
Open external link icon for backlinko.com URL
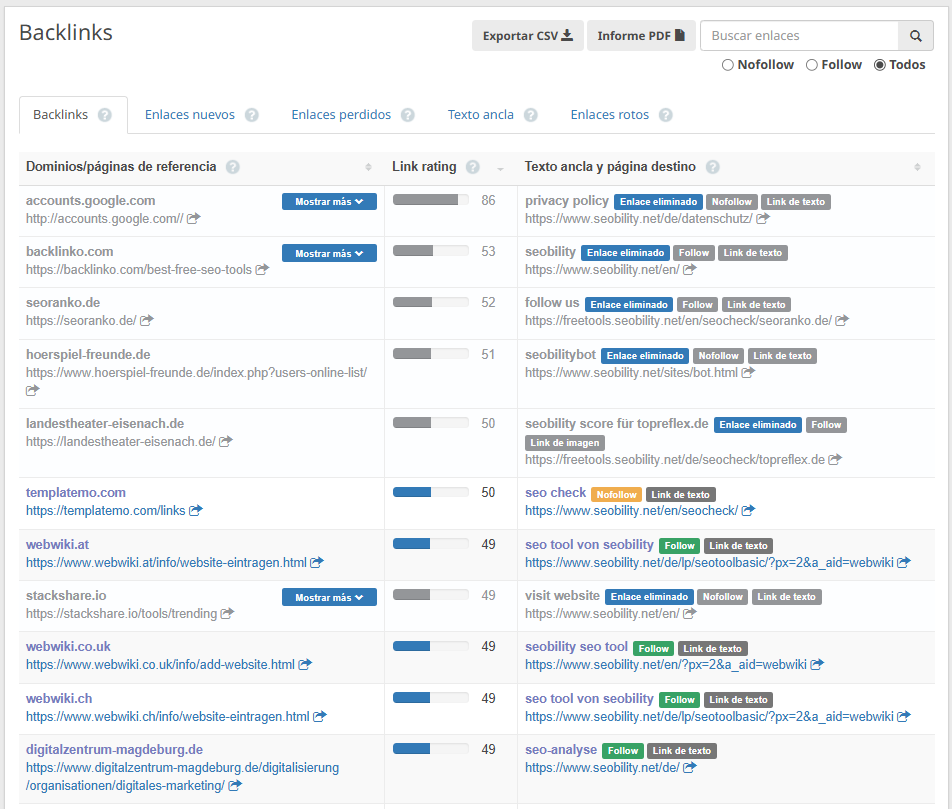262,269
